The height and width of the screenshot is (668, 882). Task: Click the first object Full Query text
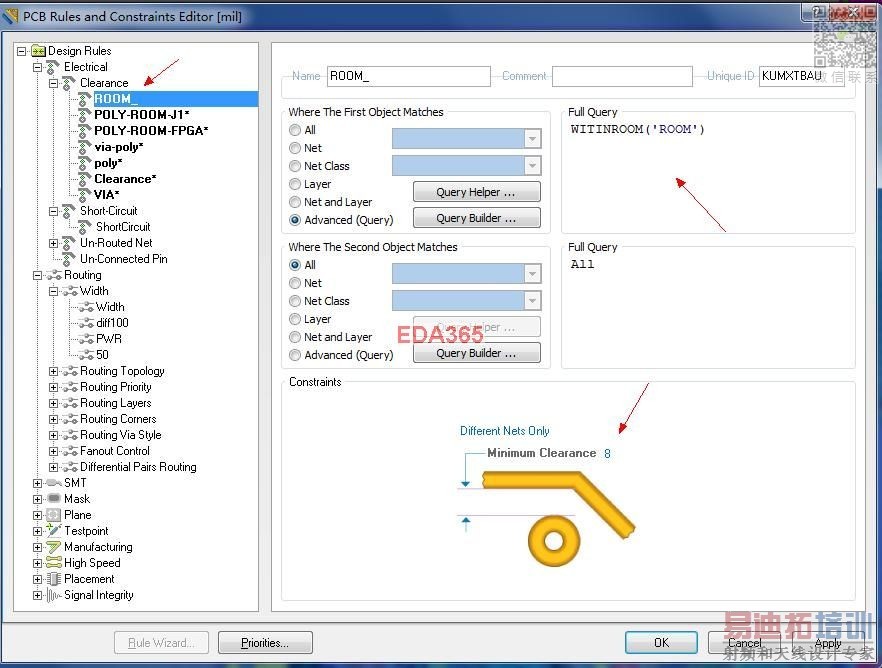tap(637, 129)
